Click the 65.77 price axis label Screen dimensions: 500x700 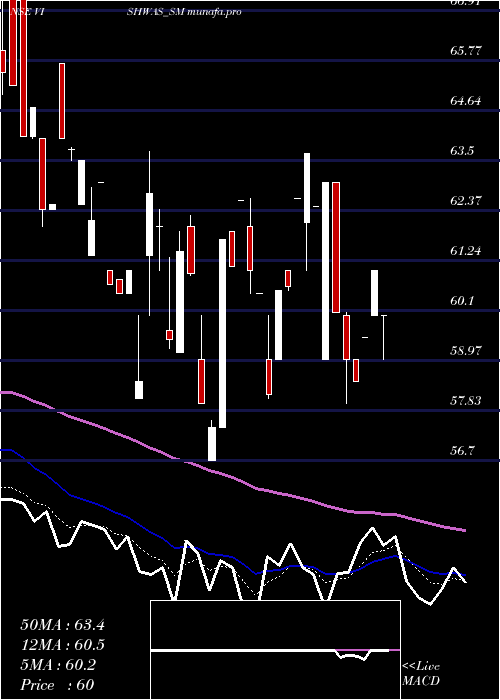pos(466,50)
